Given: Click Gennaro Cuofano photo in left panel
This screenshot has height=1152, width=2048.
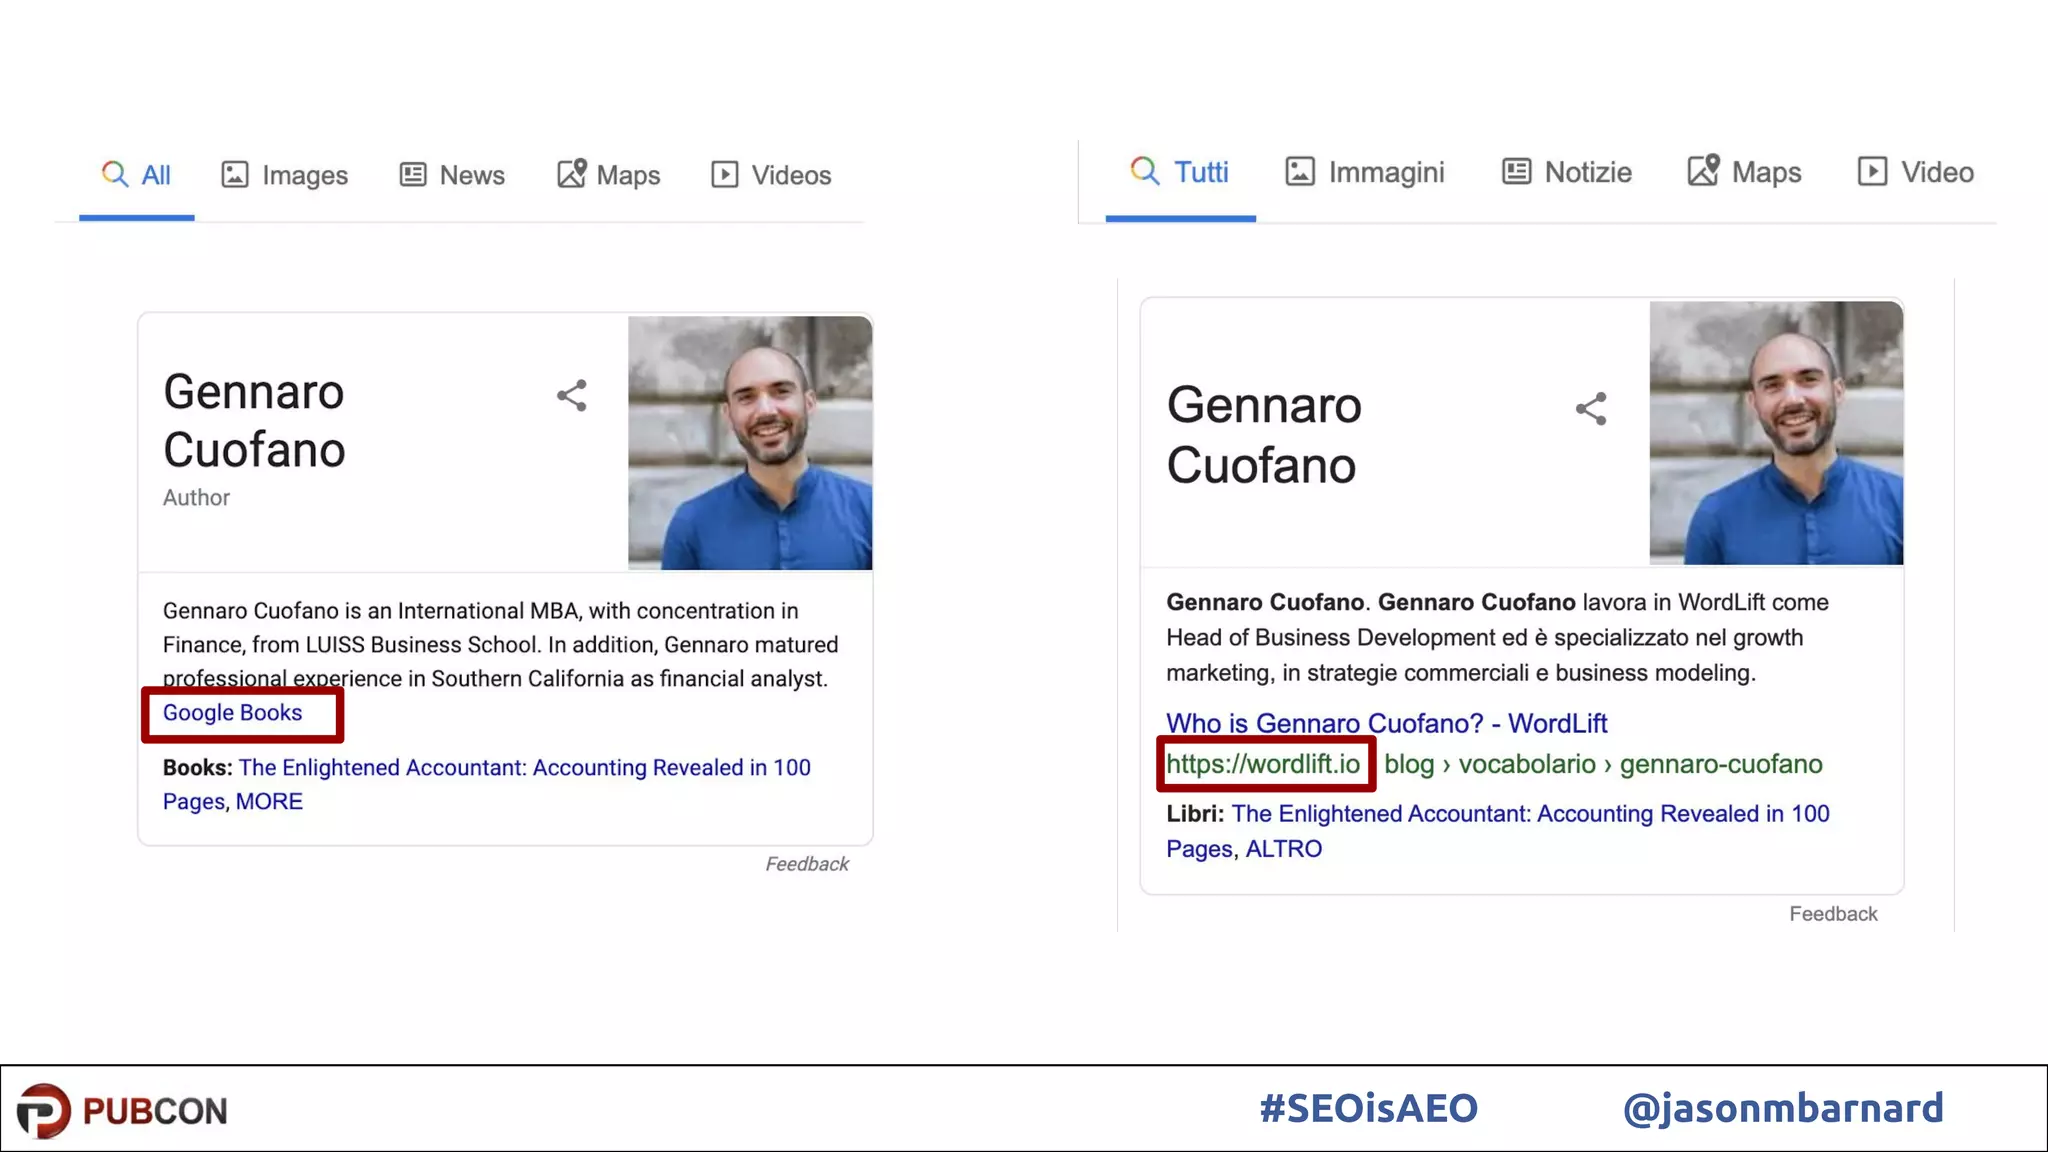Looking at the screenshot, I should point(750,443).
